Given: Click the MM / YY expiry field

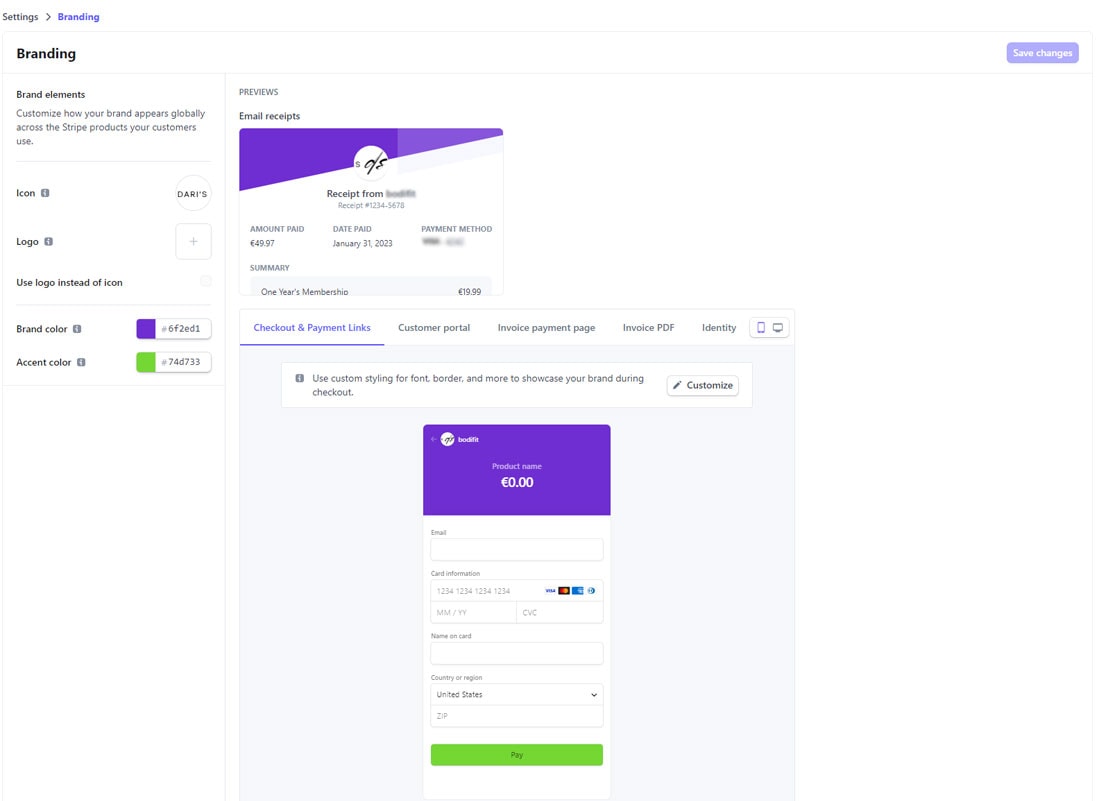Looking at the screenshot, I should 473,612.
